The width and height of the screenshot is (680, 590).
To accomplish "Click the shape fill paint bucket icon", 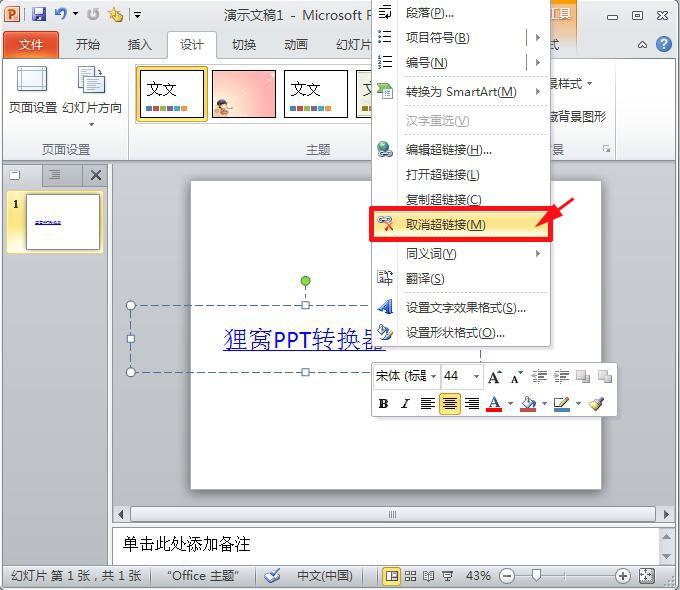I will 528,403.
